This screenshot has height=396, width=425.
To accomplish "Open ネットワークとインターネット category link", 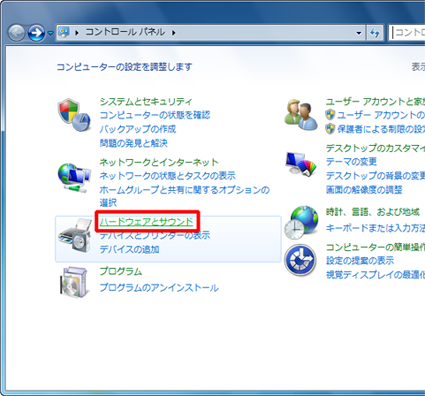I will coord(159,162).
